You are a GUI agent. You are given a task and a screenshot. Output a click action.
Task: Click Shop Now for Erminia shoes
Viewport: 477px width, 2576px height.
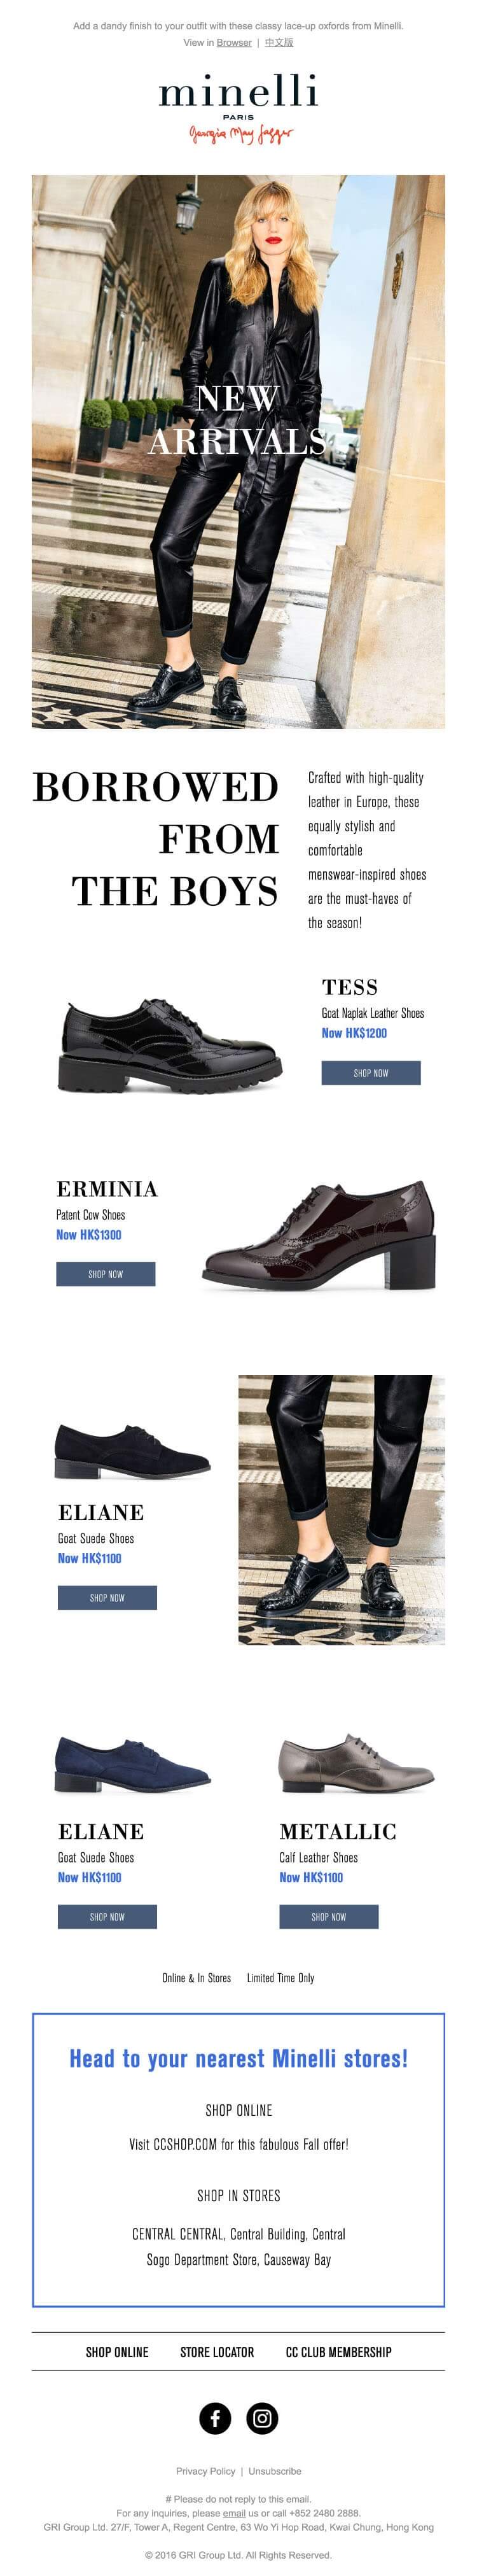click(x=105, y=1274)
